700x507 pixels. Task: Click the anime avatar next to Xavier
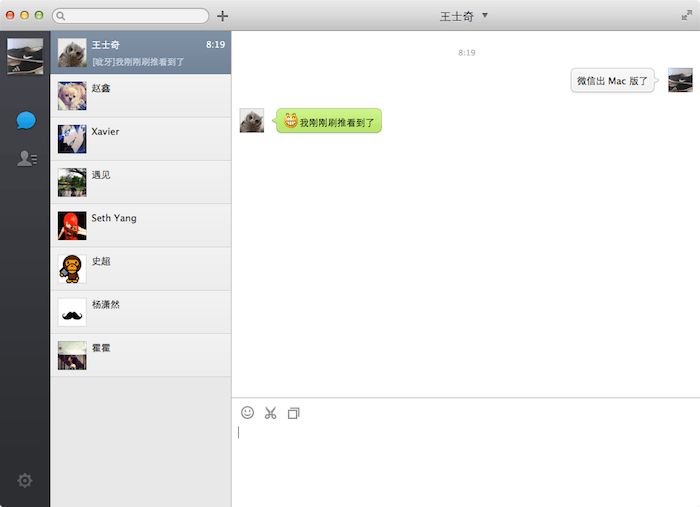point(72,139)
